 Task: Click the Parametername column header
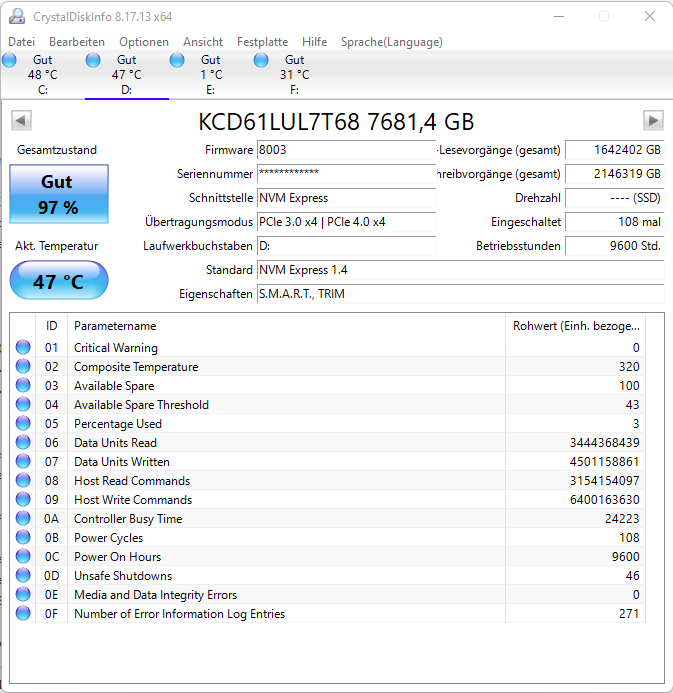[x=286, y=326]
